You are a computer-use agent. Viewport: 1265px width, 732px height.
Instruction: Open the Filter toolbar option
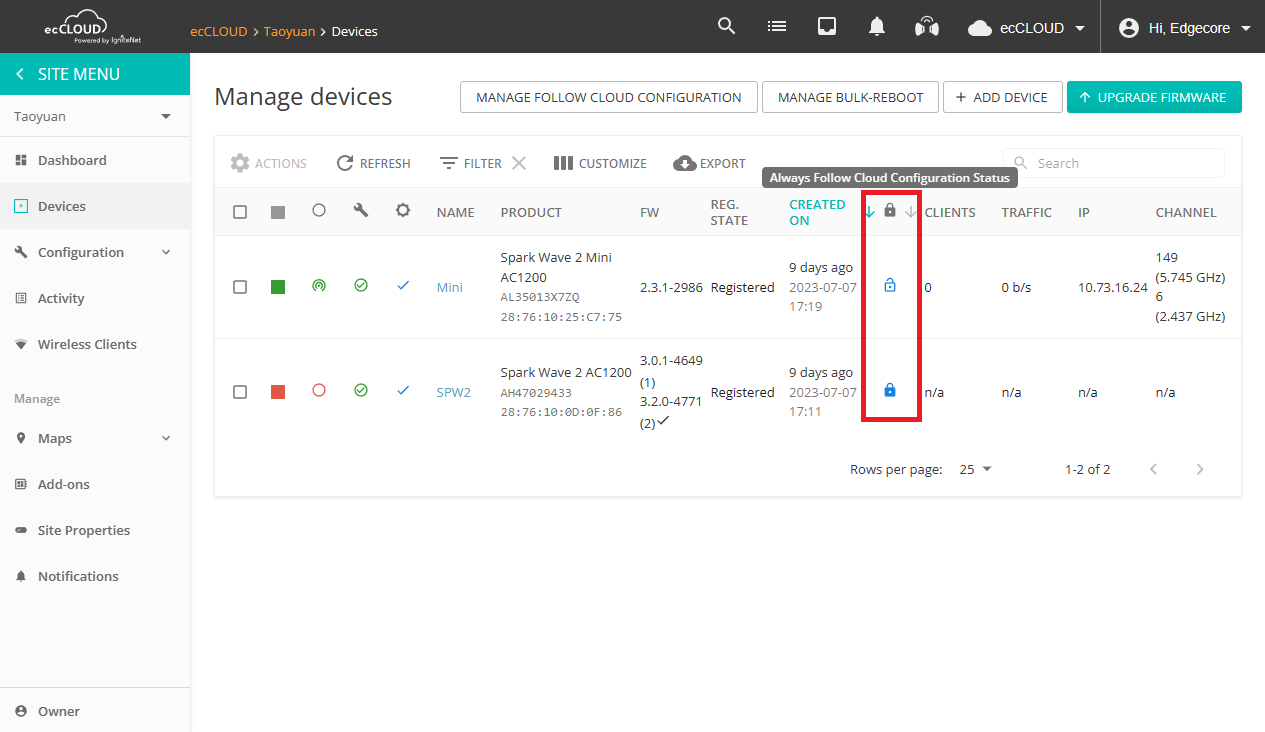pos(471,163)
